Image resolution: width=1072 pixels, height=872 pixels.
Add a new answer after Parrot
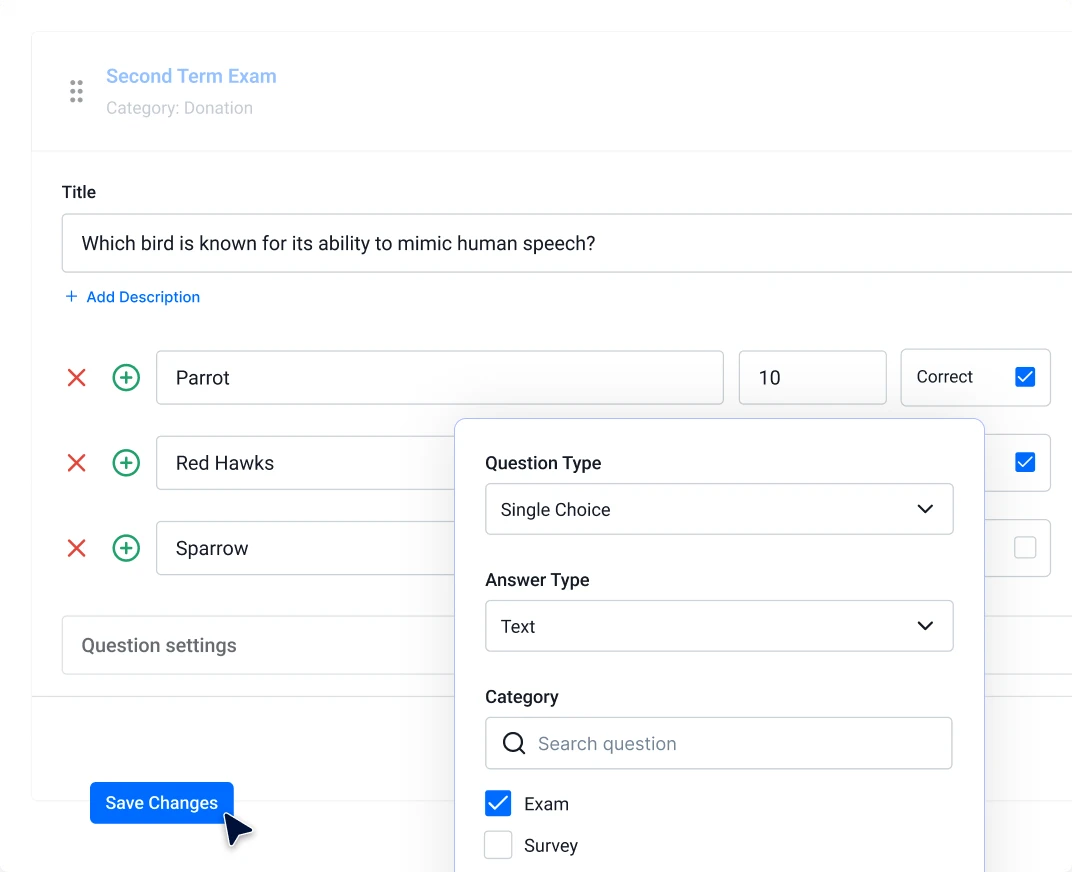tap(126, 378)
